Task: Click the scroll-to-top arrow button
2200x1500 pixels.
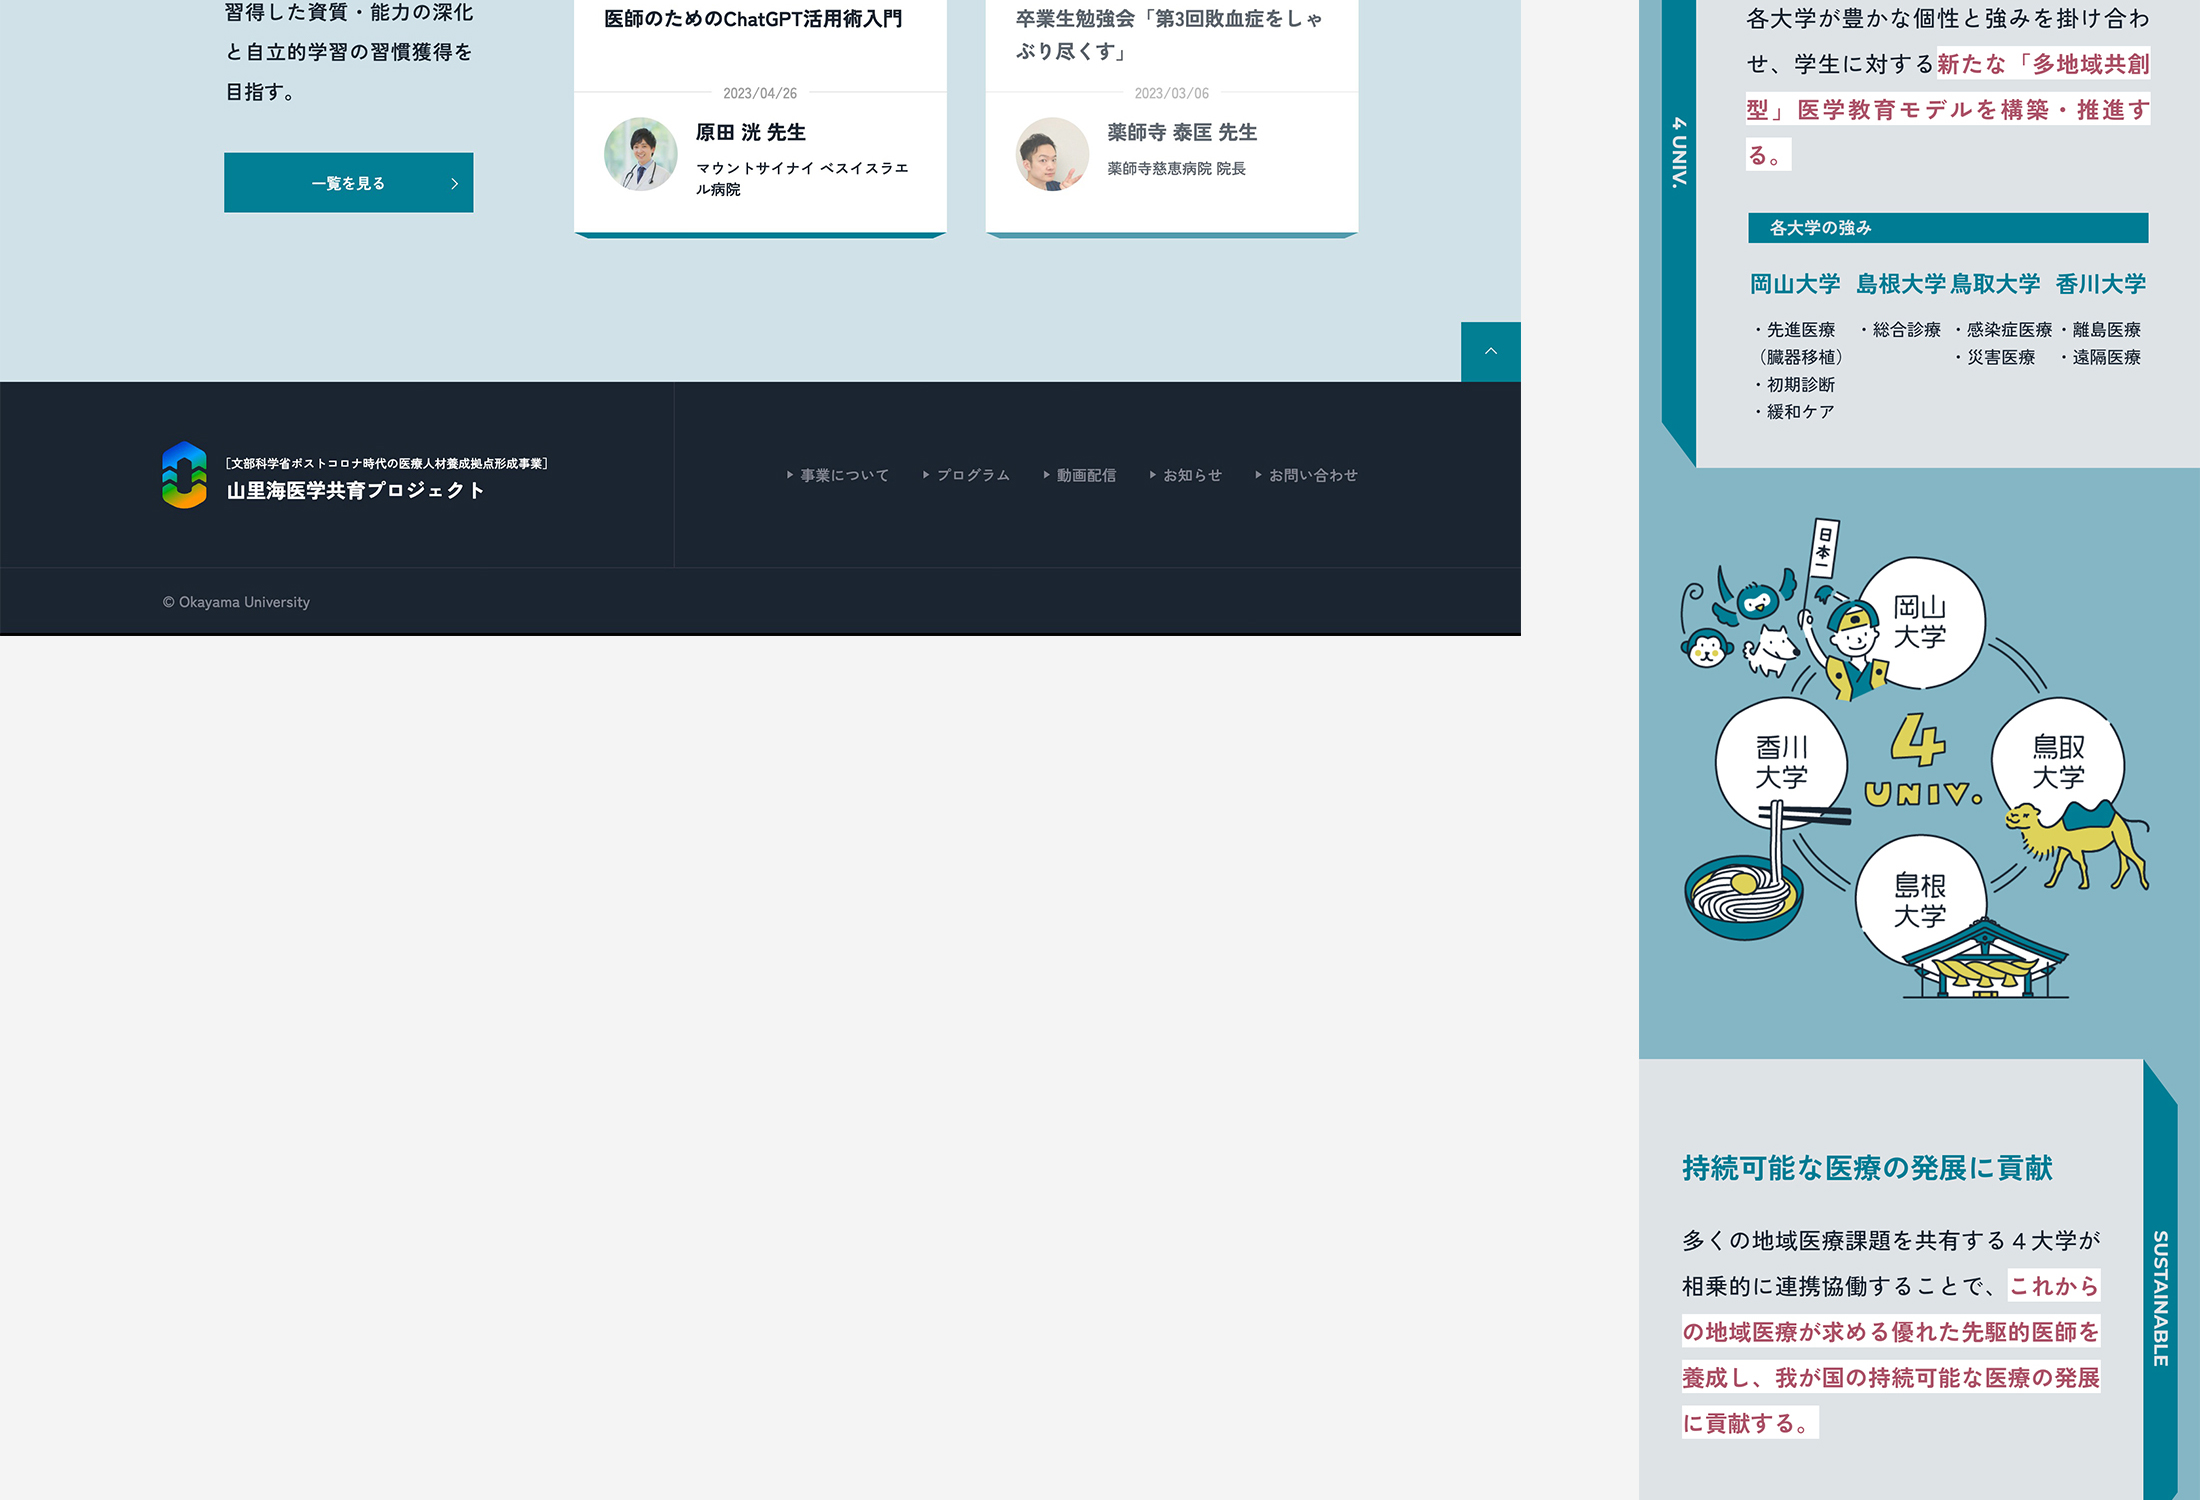Action: [x=1490, y=351]
